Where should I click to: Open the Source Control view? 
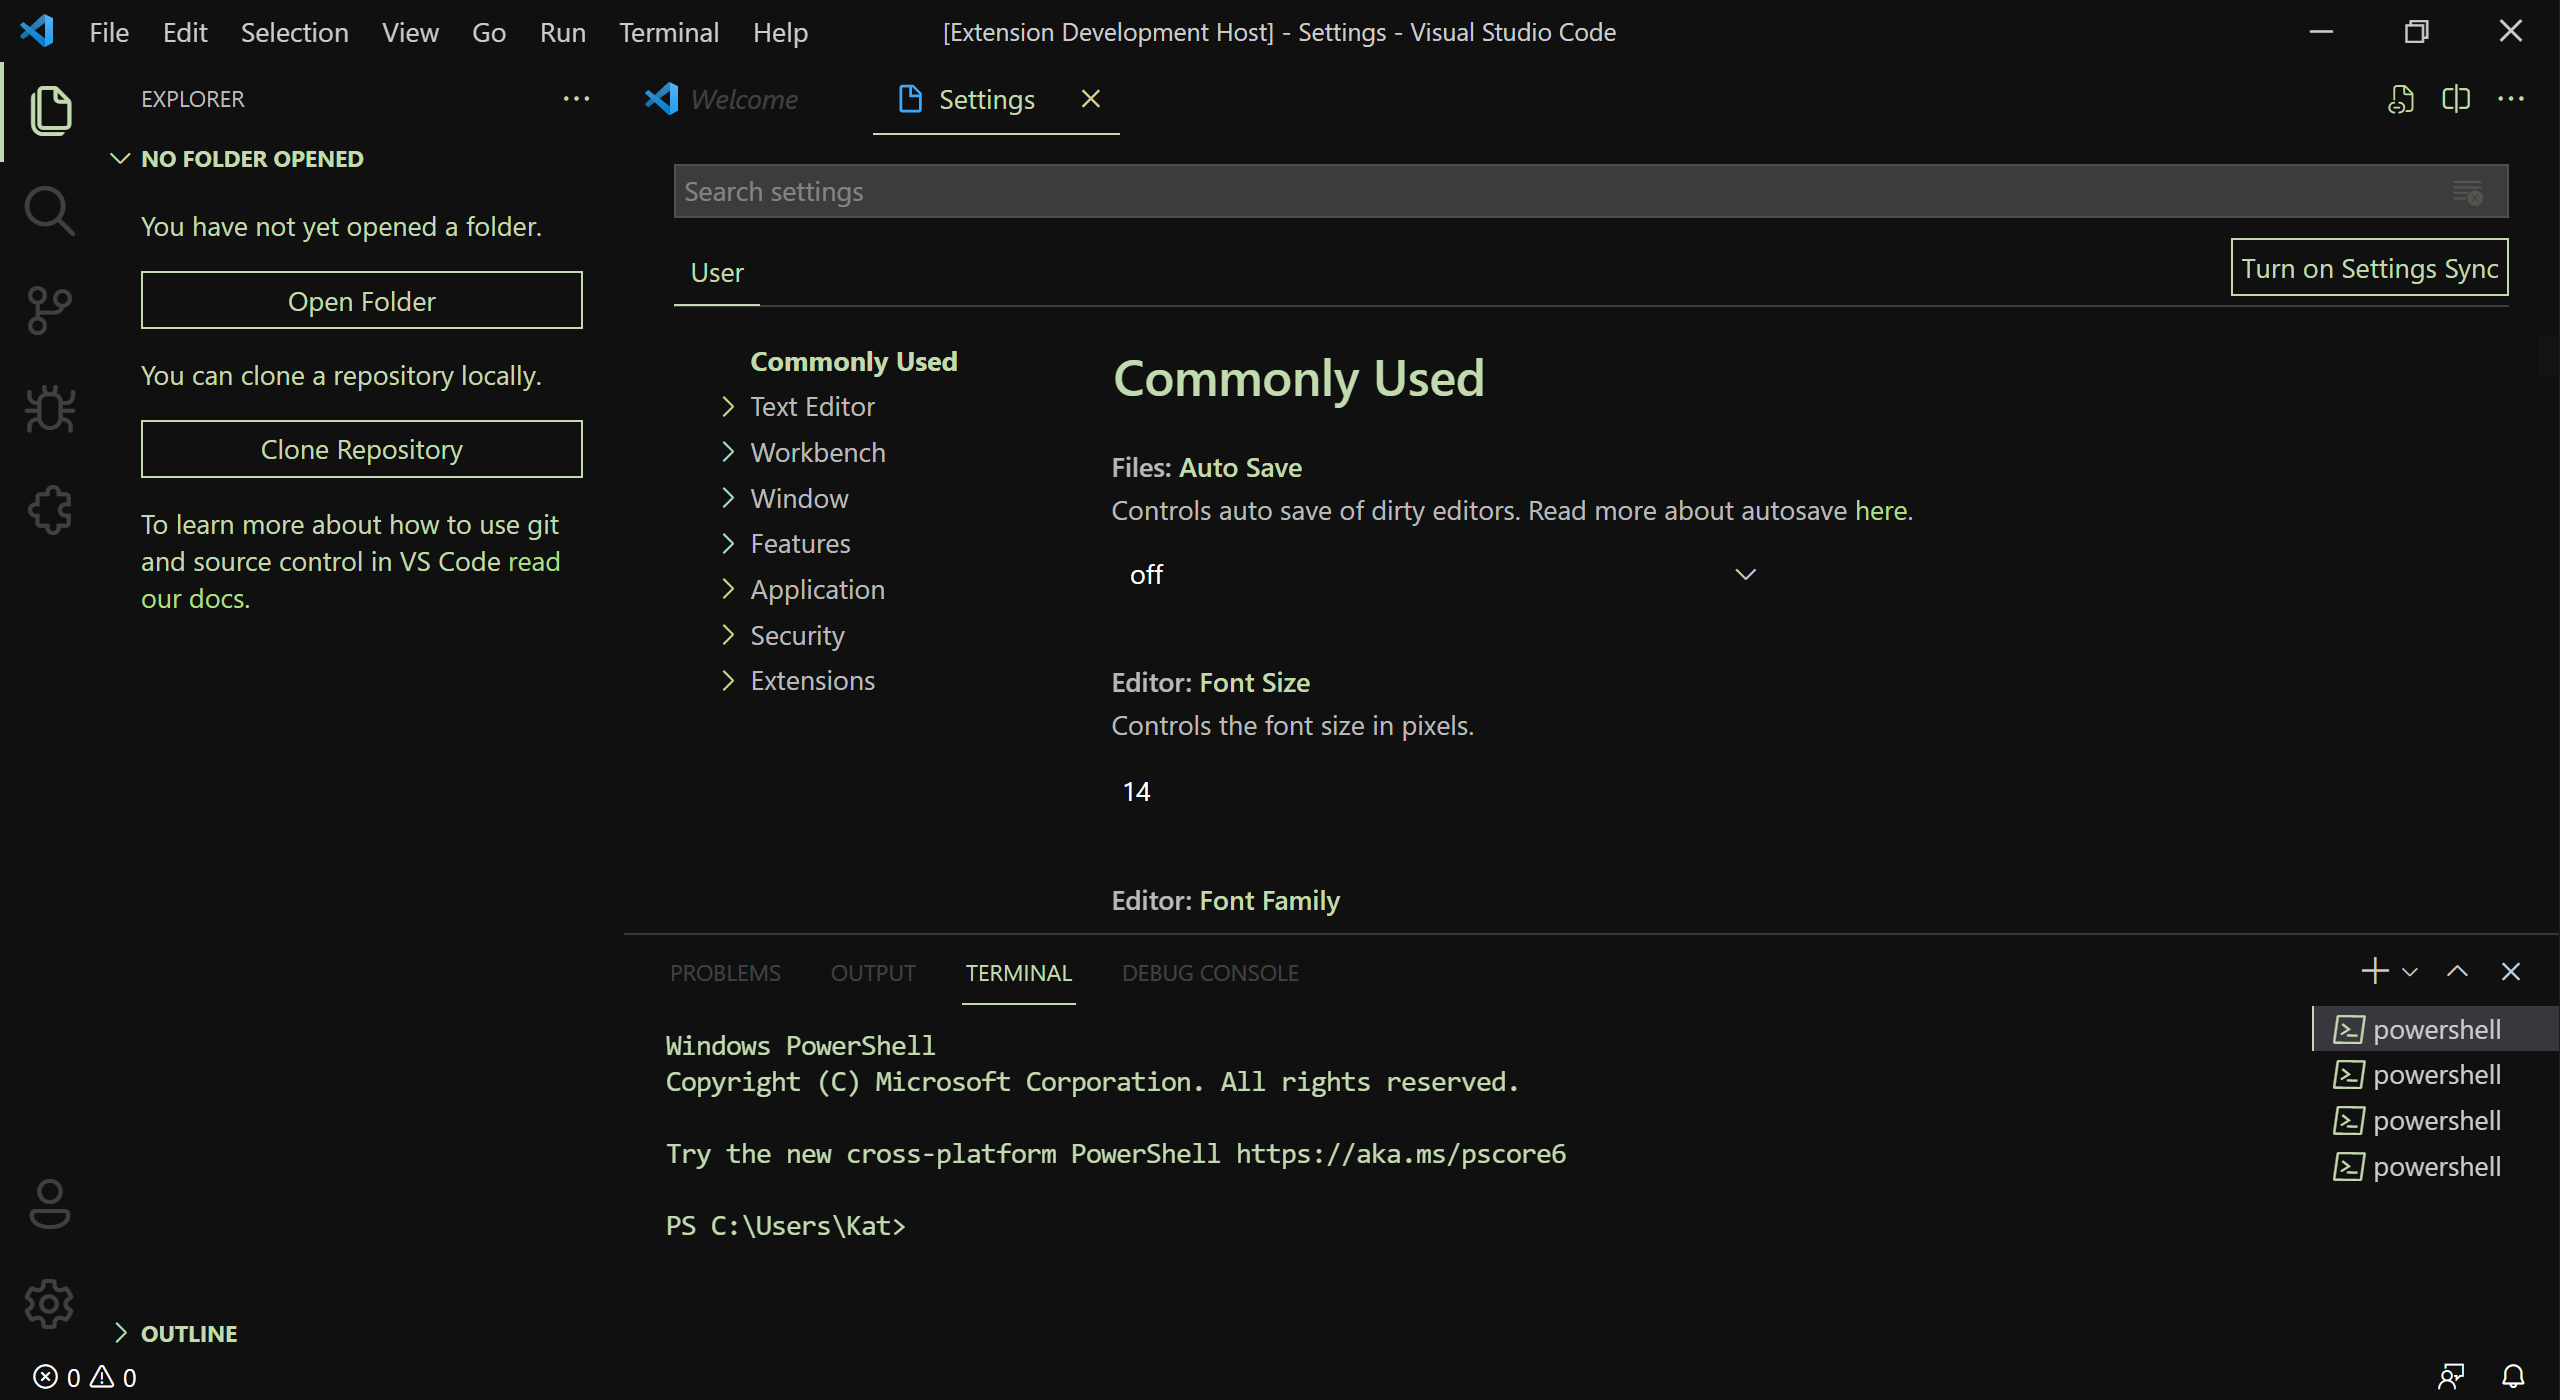(49, 310)
